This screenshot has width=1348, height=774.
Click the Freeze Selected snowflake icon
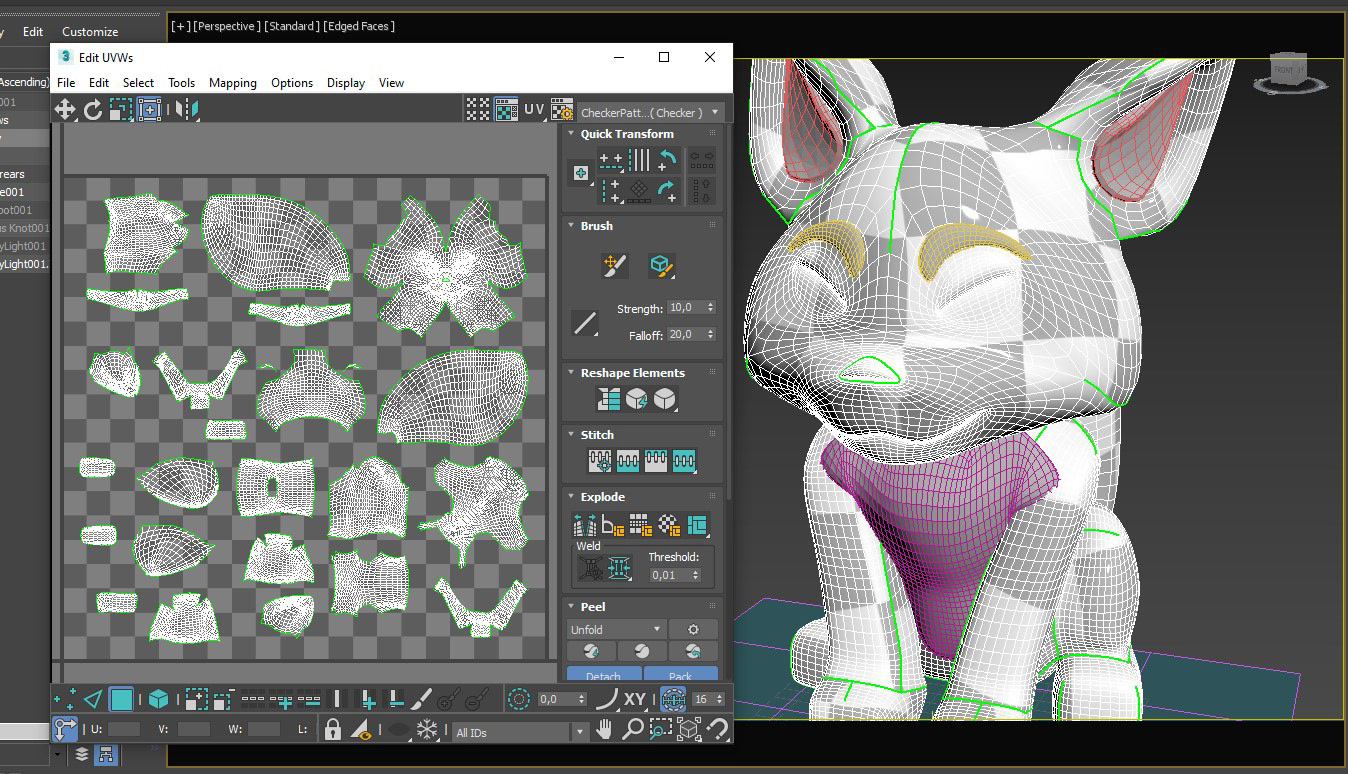point(427,730)
